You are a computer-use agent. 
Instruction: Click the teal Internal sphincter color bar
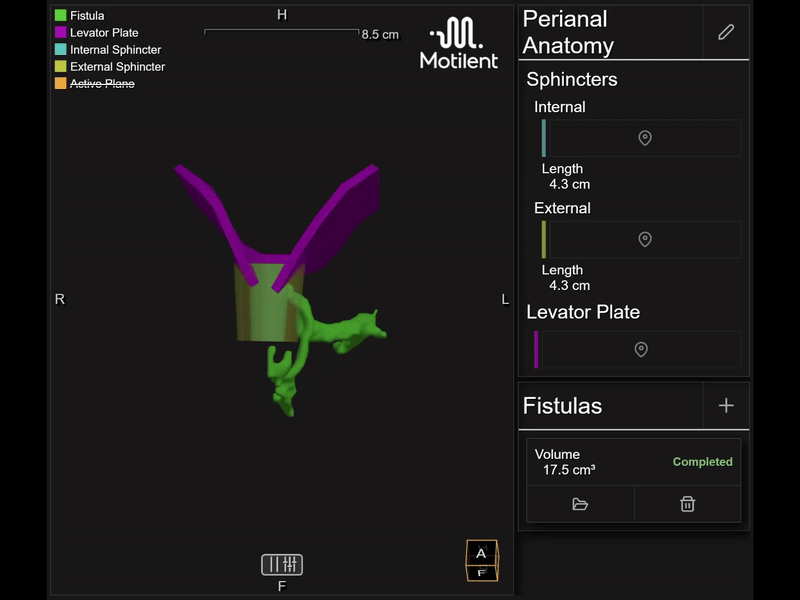(x=544, y=138)
